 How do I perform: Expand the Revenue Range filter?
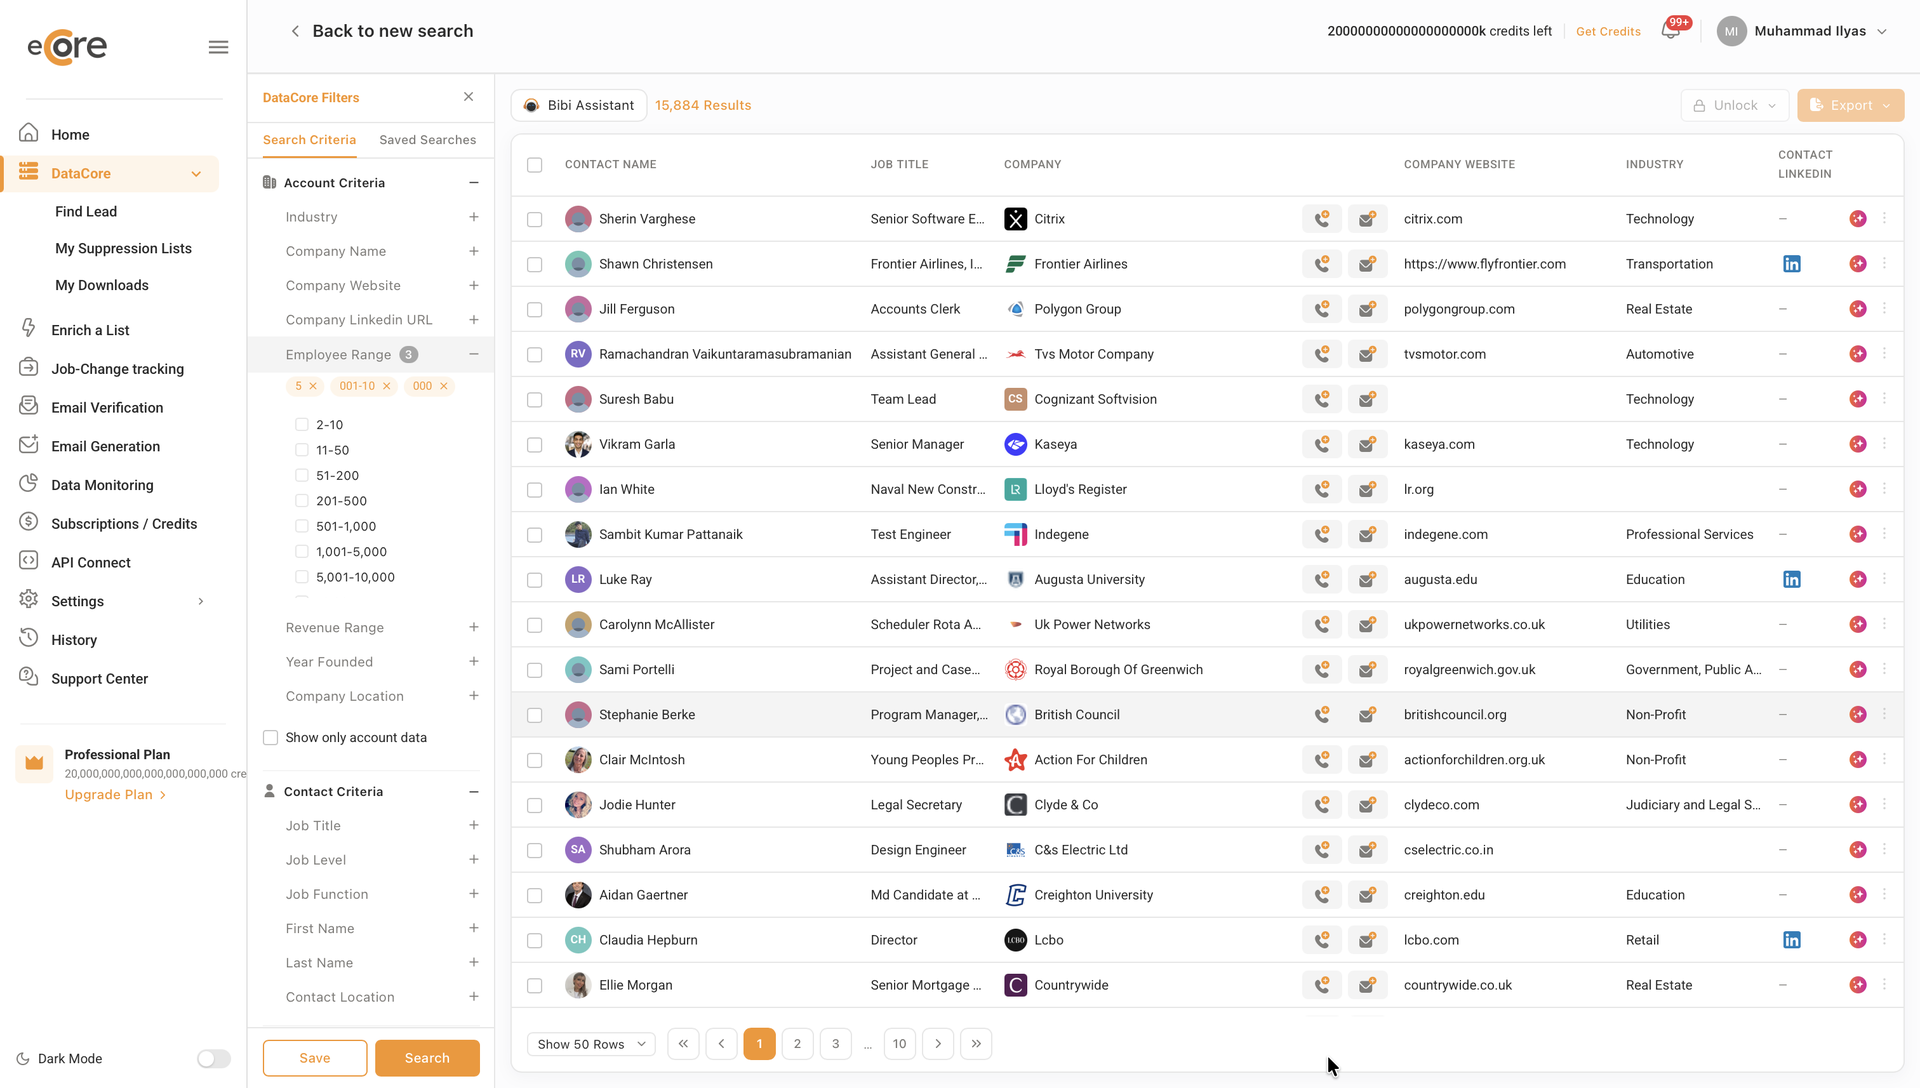click(474, 628)
